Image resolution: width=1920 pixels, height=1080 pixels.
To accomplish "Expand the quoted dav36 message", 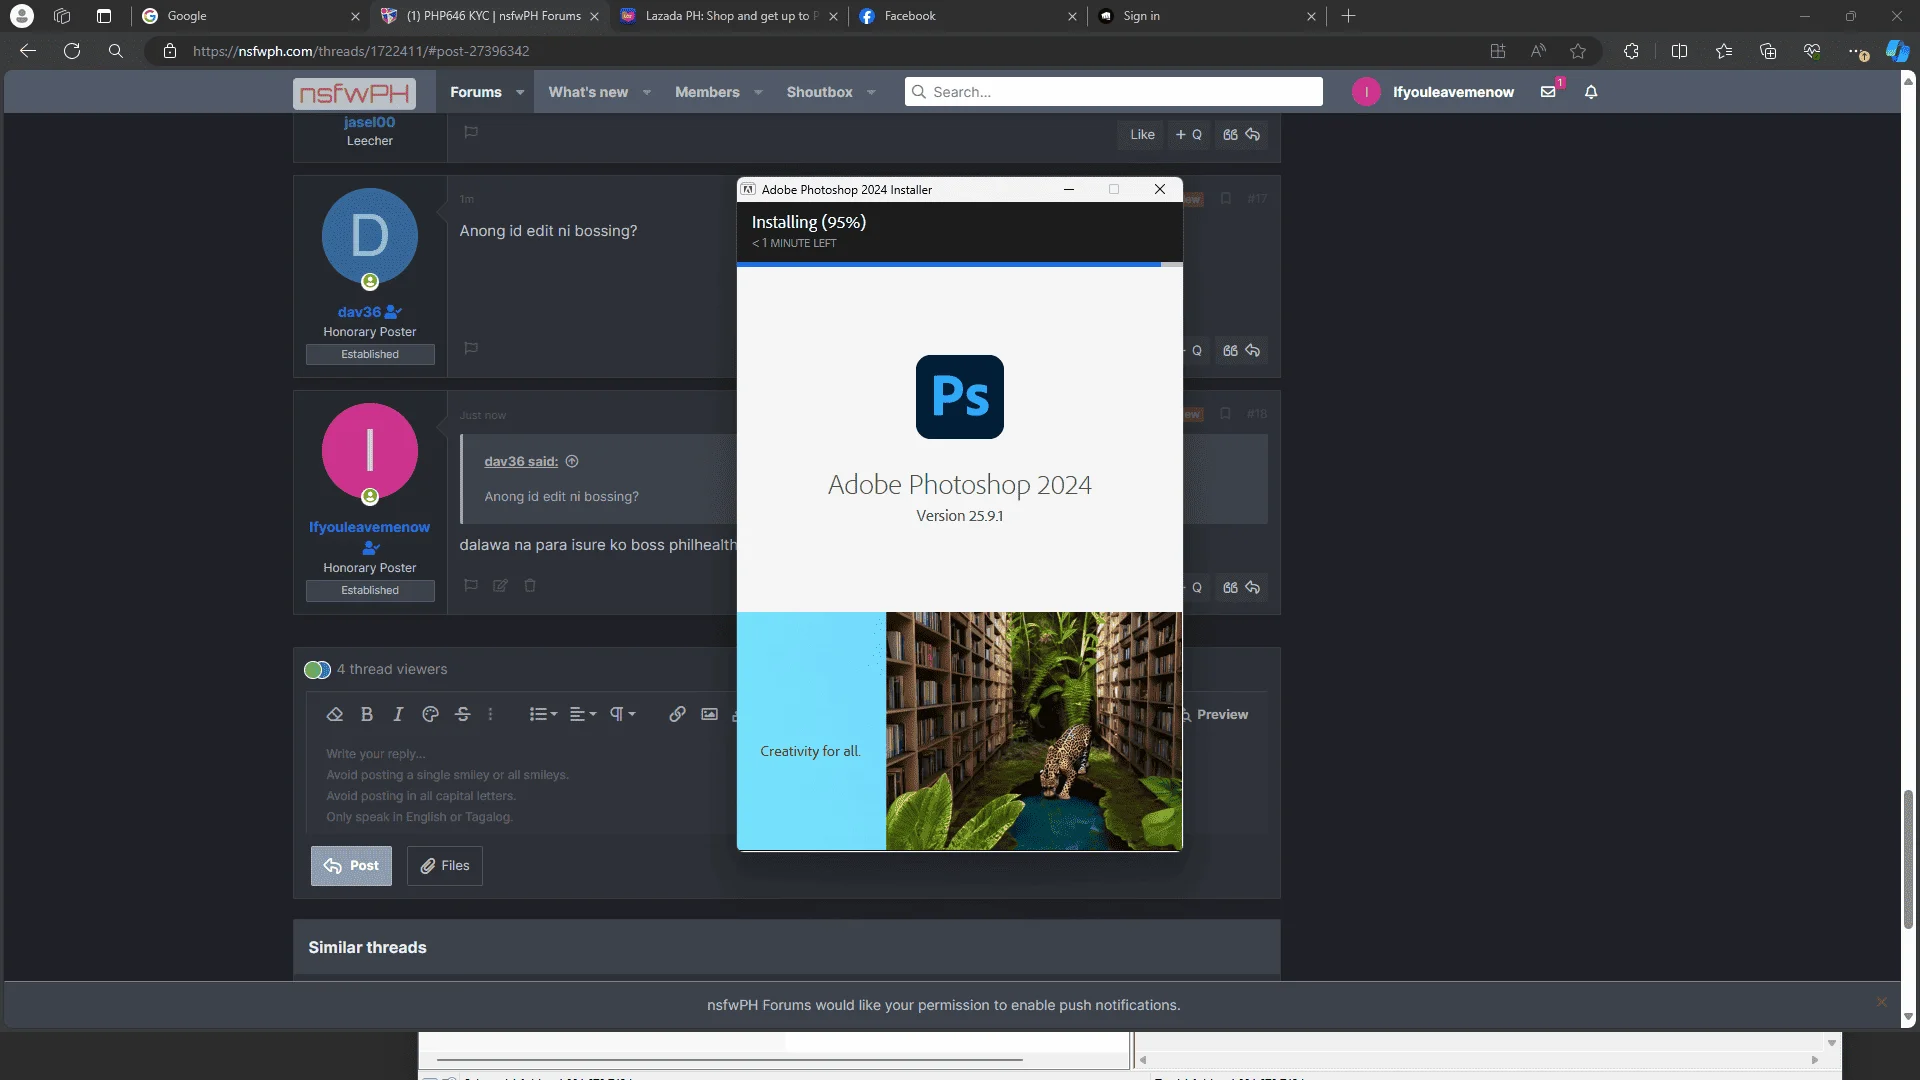I will [x=572, y=462].
